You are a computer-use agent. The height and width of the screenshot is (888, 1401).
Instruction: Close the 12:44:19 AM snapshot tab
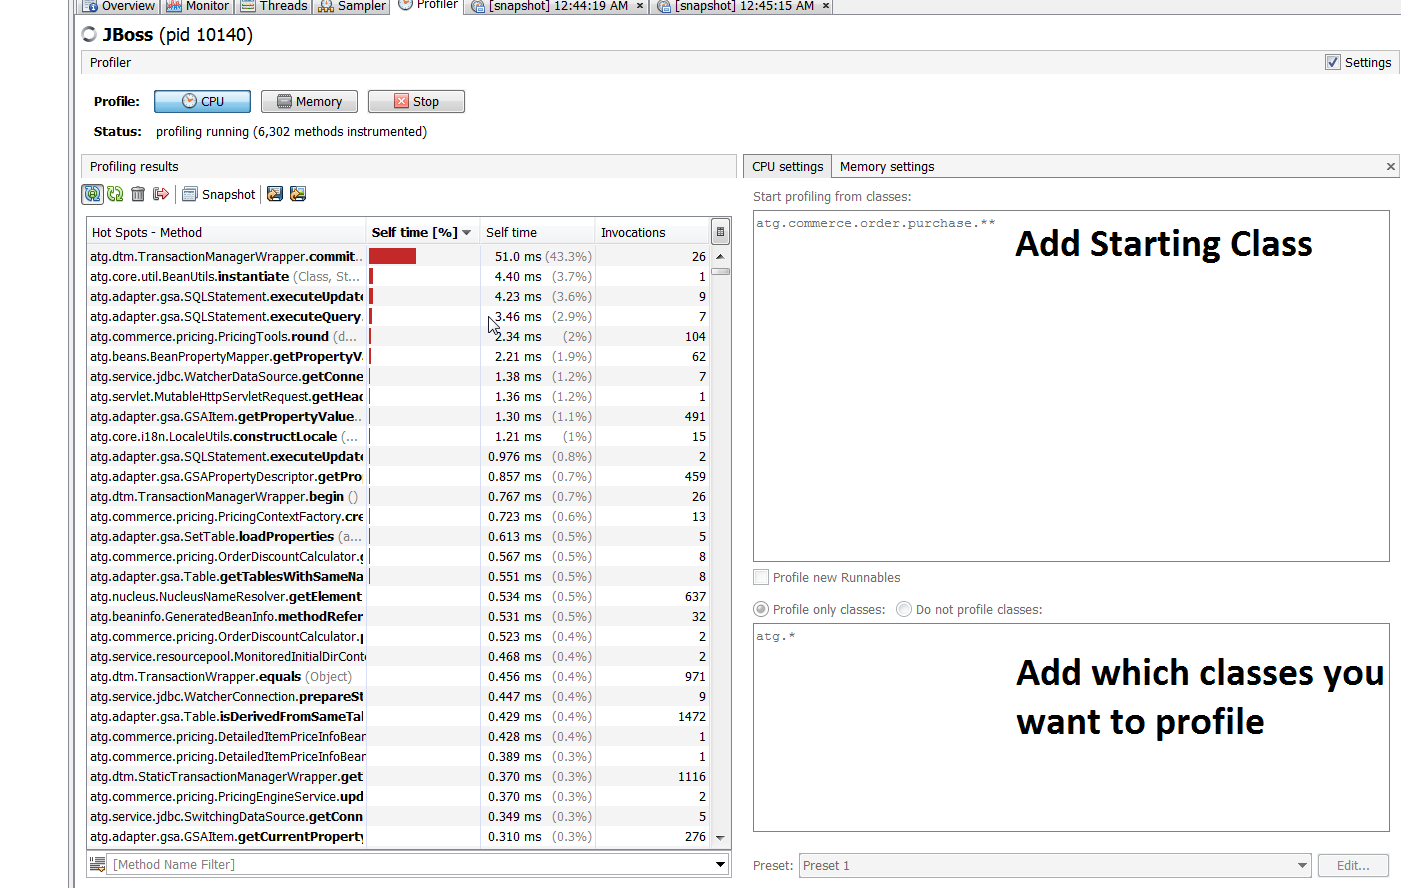coord(640,6)
